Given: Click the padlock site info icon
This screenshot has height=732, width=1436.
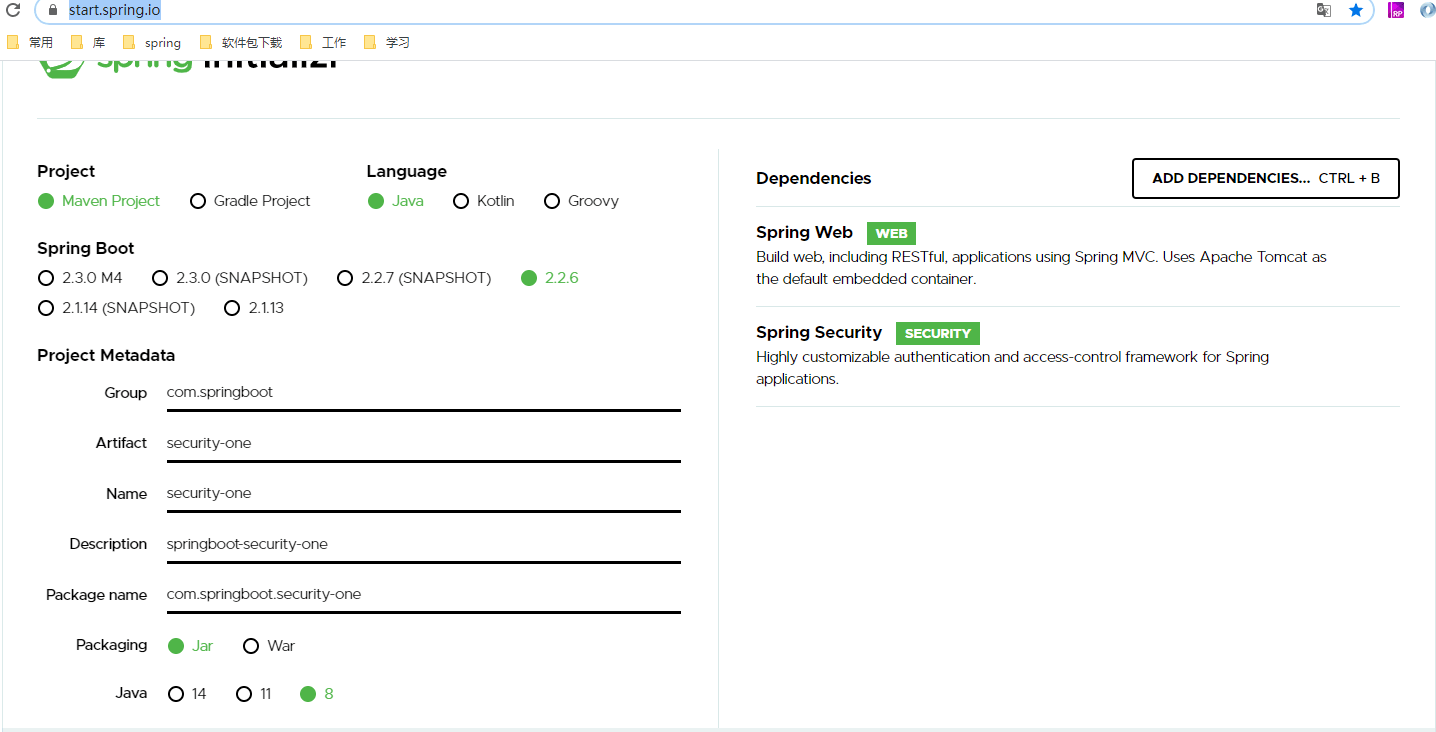Looking at the screenshot, I should point(53,10).
